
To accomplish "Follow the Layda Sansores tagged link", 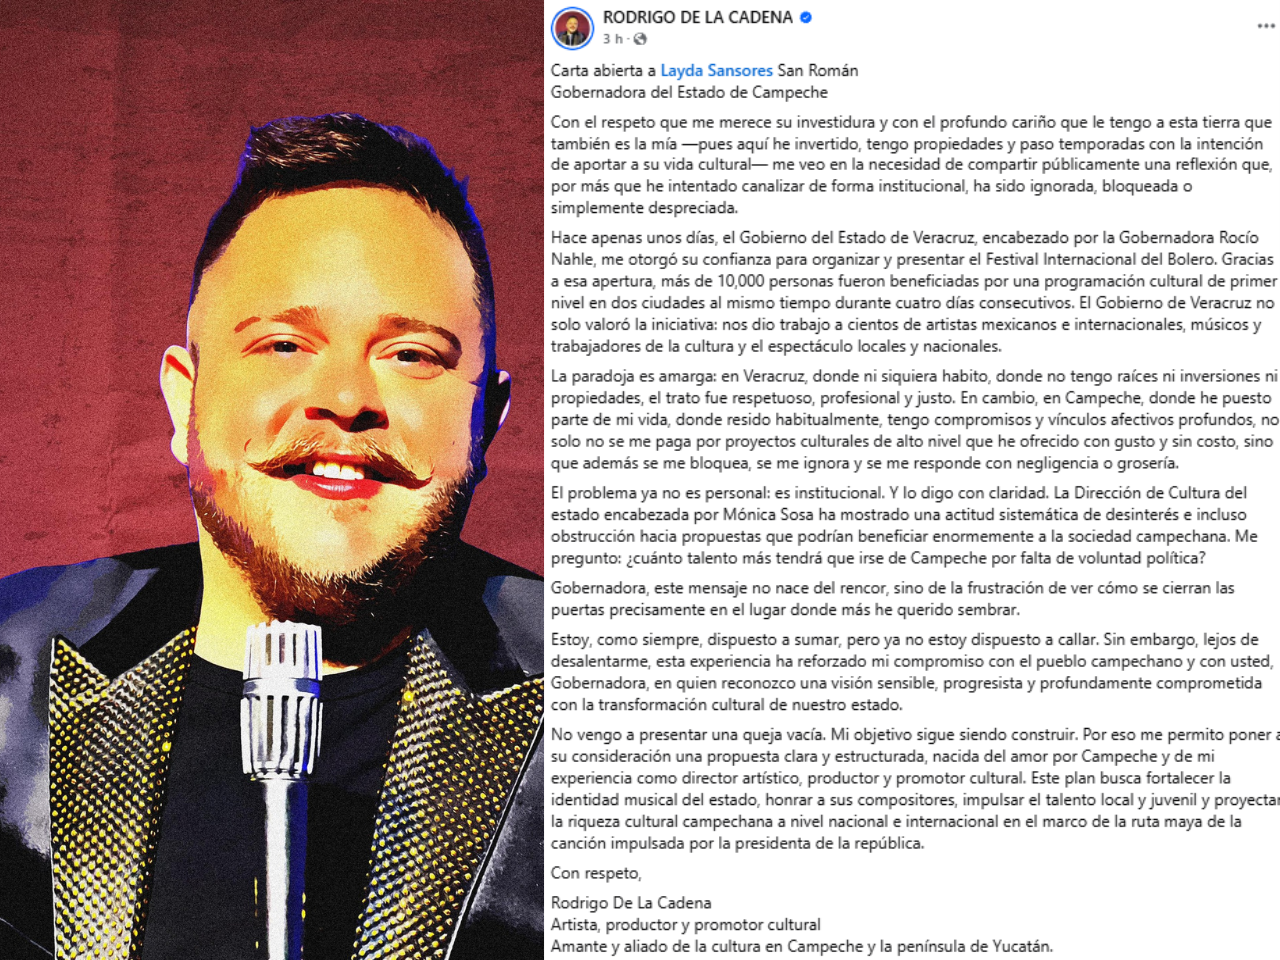I will click(716, 70).
